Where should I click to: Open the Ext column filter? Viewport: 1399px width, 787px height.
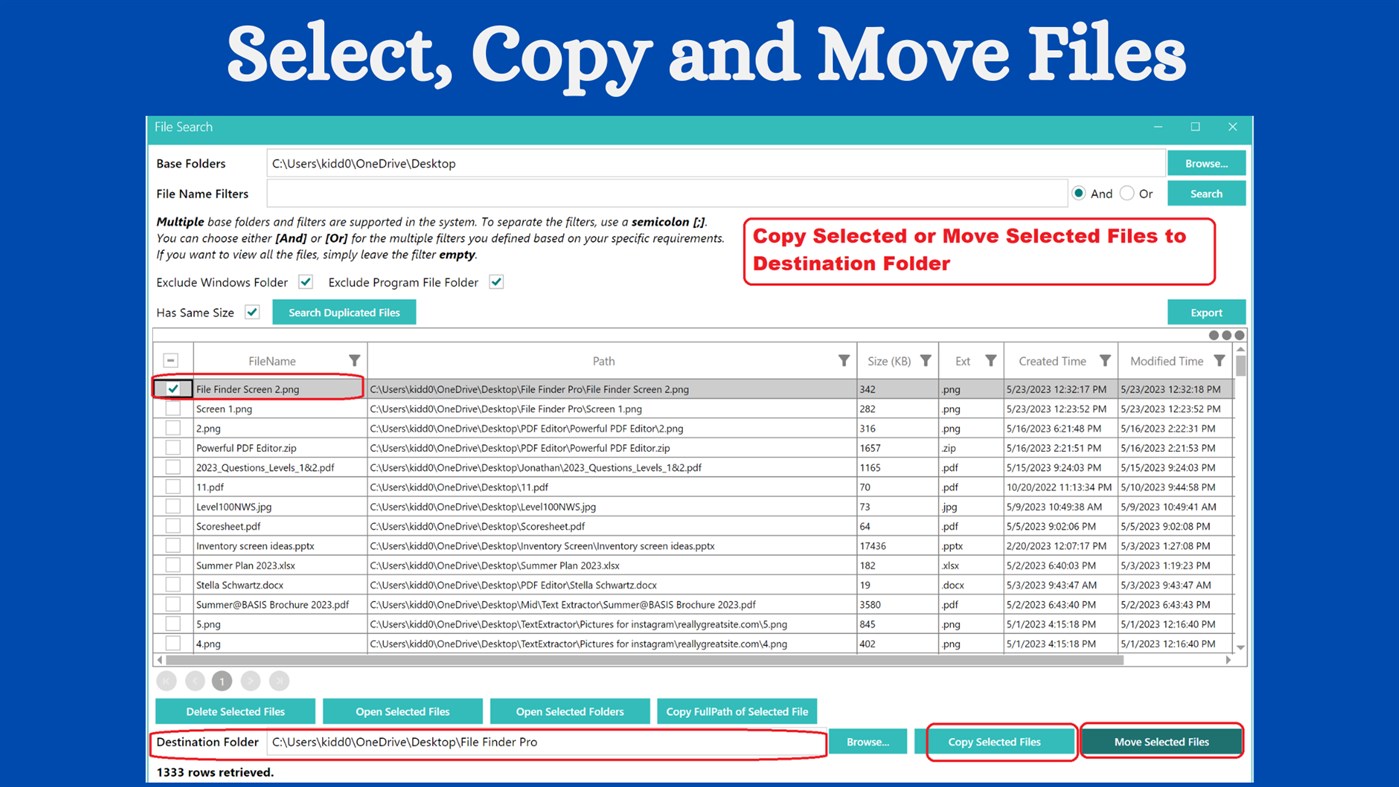coord(990,359)
